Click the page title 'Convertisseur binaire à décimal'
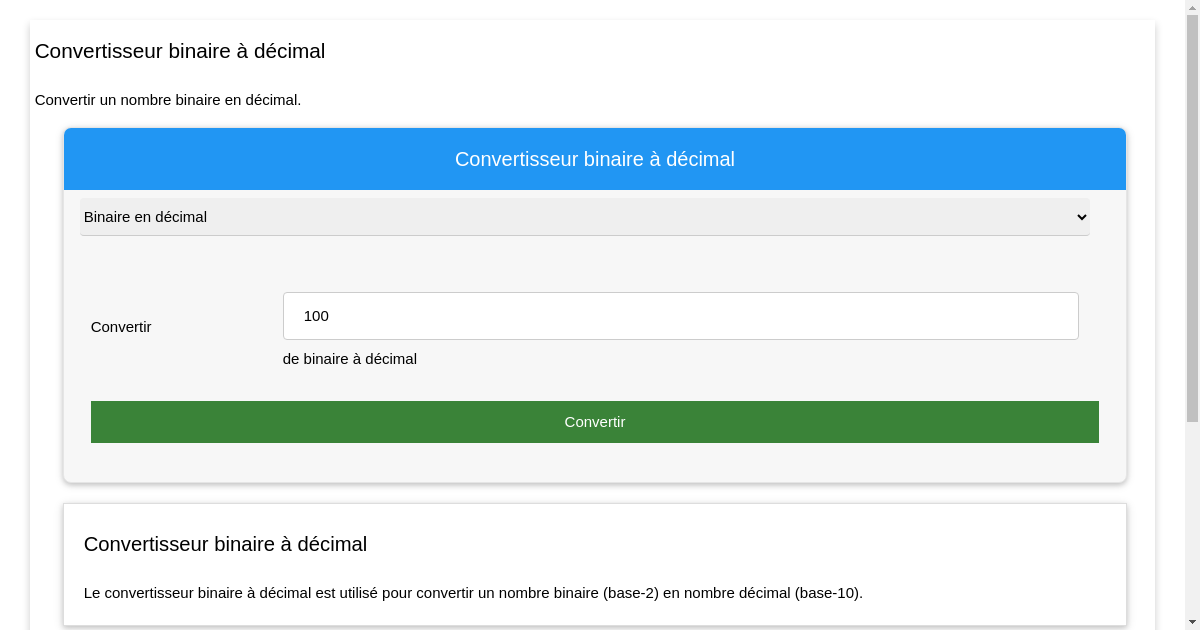1200x630 pixels. pos(180,51)
